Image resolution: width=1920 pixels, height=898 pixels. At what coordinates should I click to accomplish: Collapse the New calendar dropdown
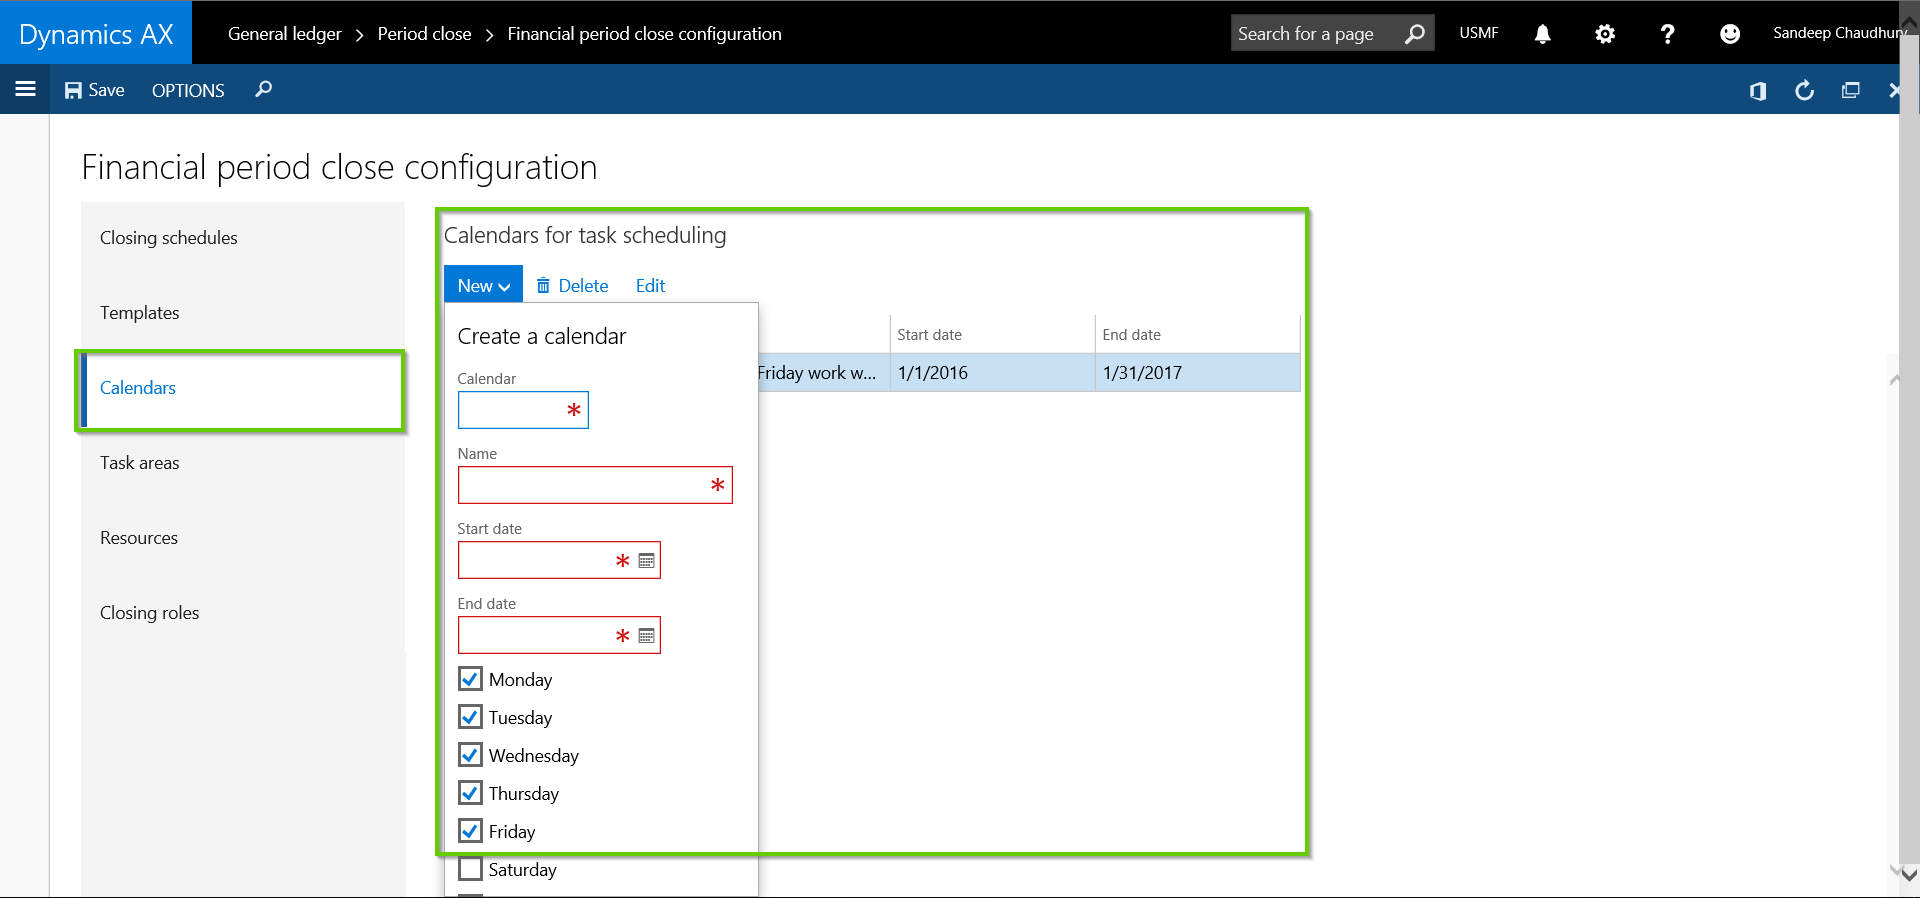coord(483,286)
